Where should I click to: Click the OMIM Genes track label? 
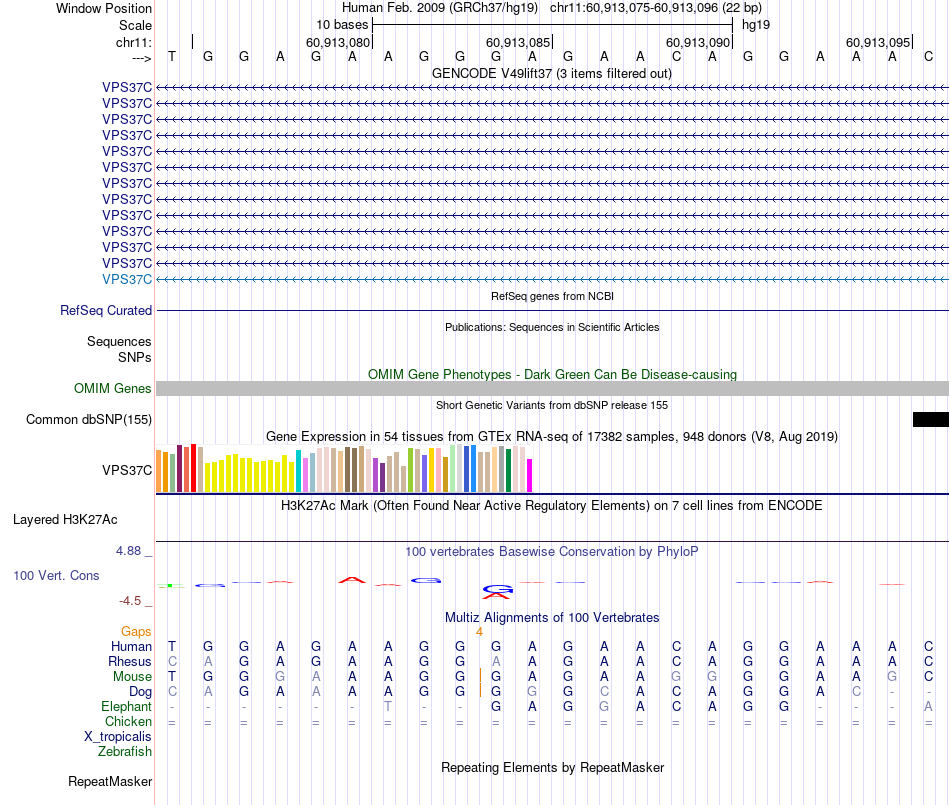coord(112,388)
